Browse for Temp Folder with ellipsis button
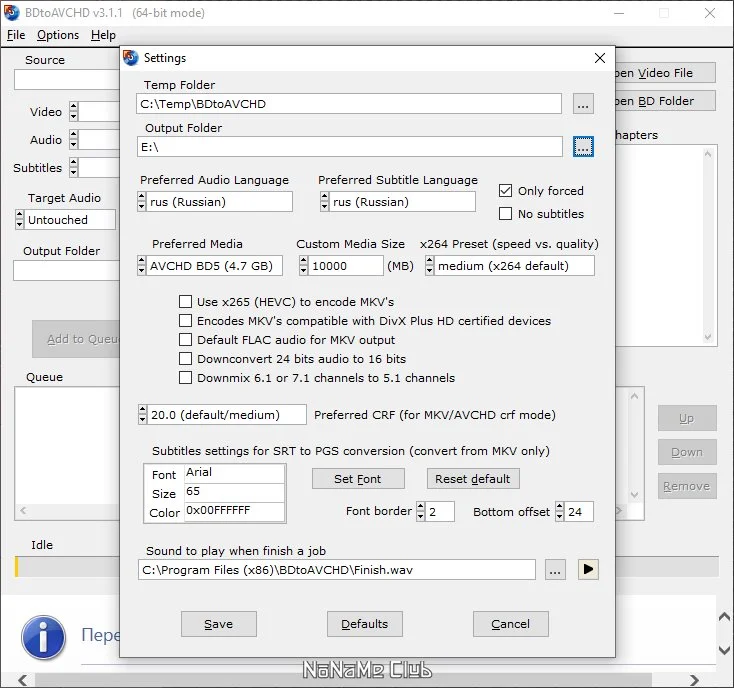This screenshot has height=688, width=734. (583, 104)
